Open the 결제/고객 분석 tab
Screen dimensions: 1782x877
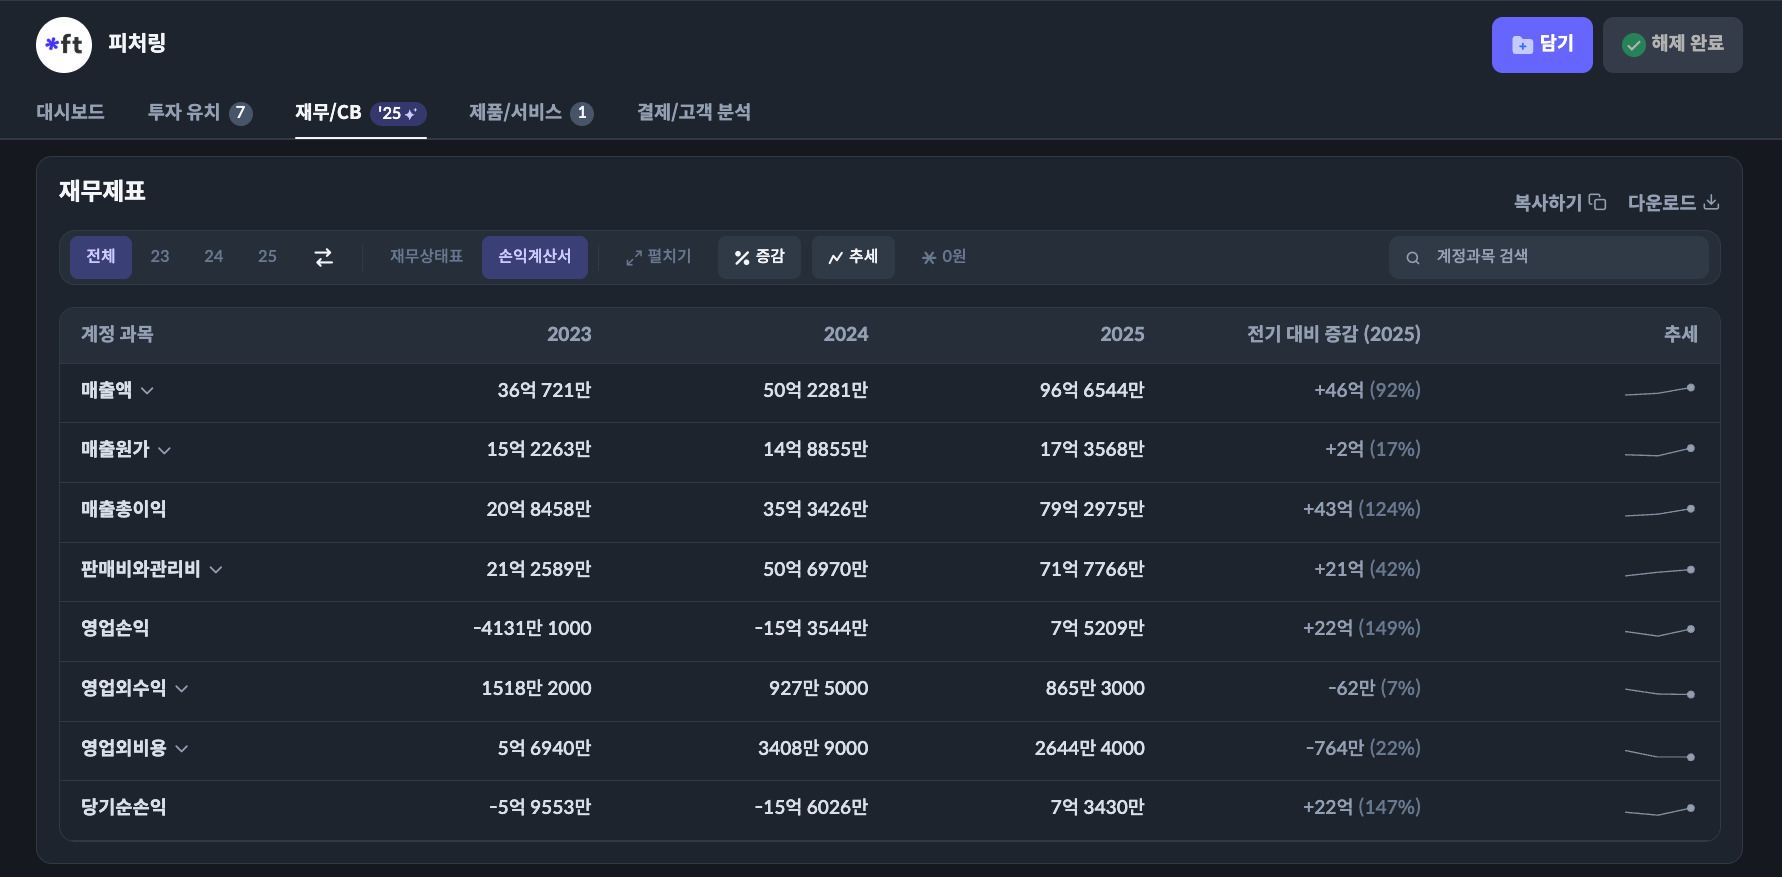(x=693, y=112)
